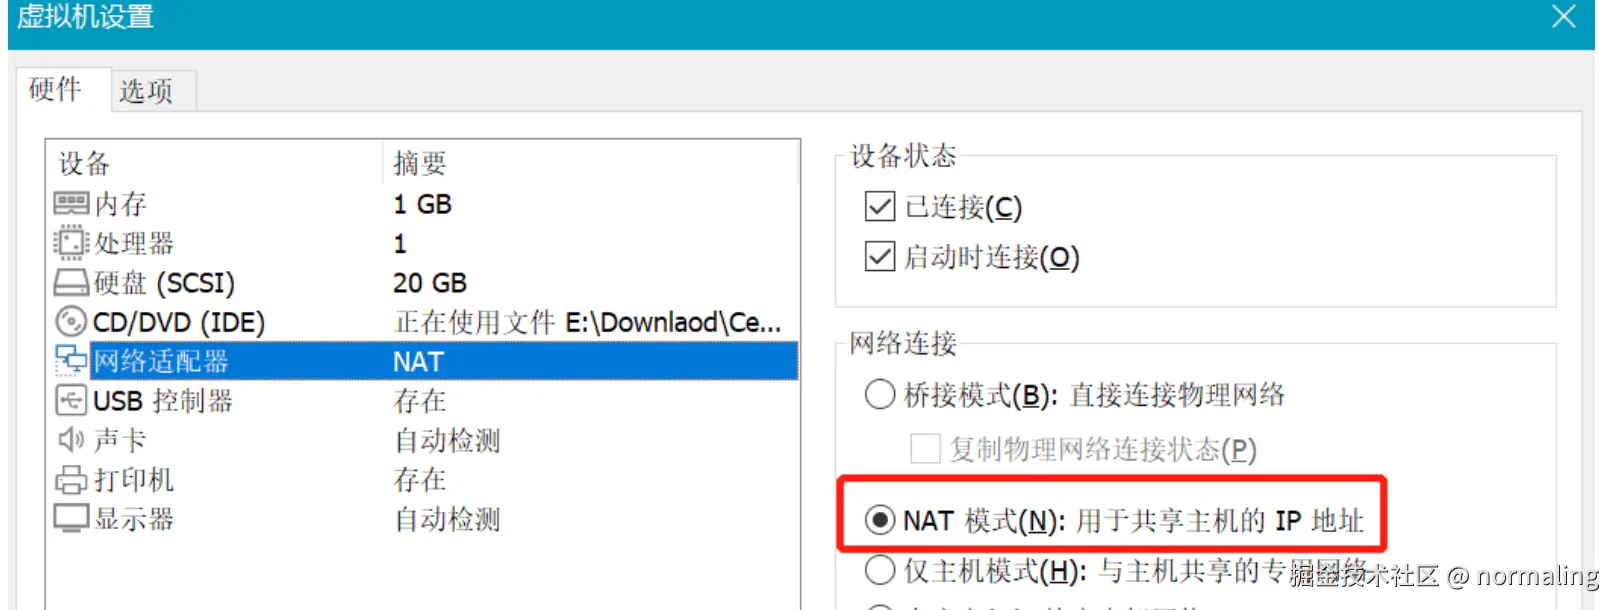
Task: Choose 桥接模式(B) radio button
Action: [880, 394]
